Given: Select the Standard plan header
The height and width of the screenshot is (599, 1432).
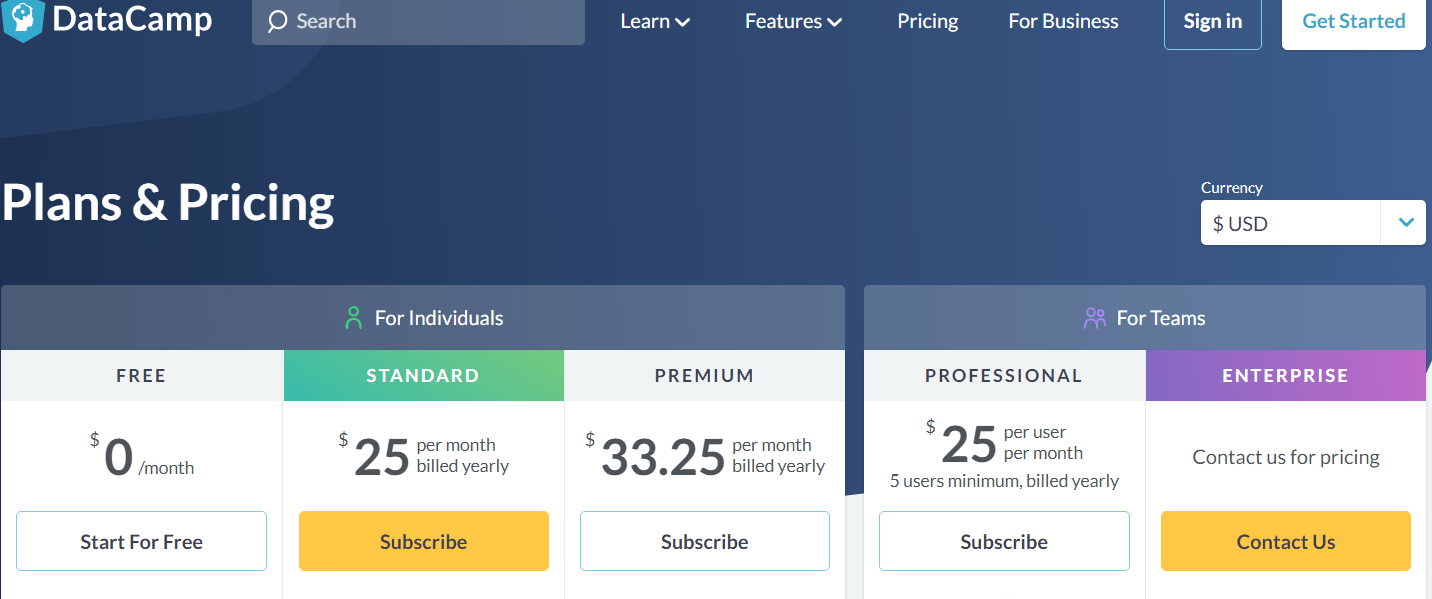Looking at the screenshot, I should coord(423,376).
